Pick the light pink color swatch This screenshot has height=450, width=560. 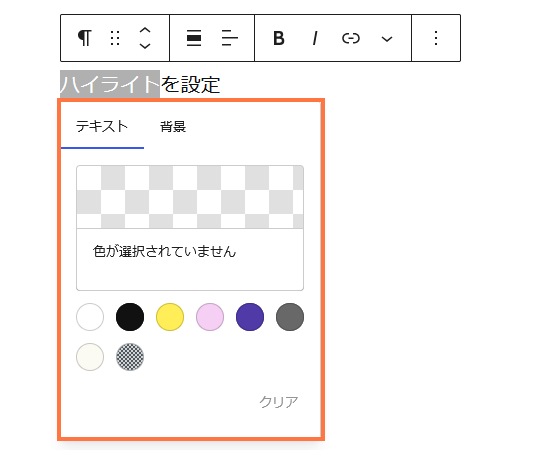tap(210, 317)
